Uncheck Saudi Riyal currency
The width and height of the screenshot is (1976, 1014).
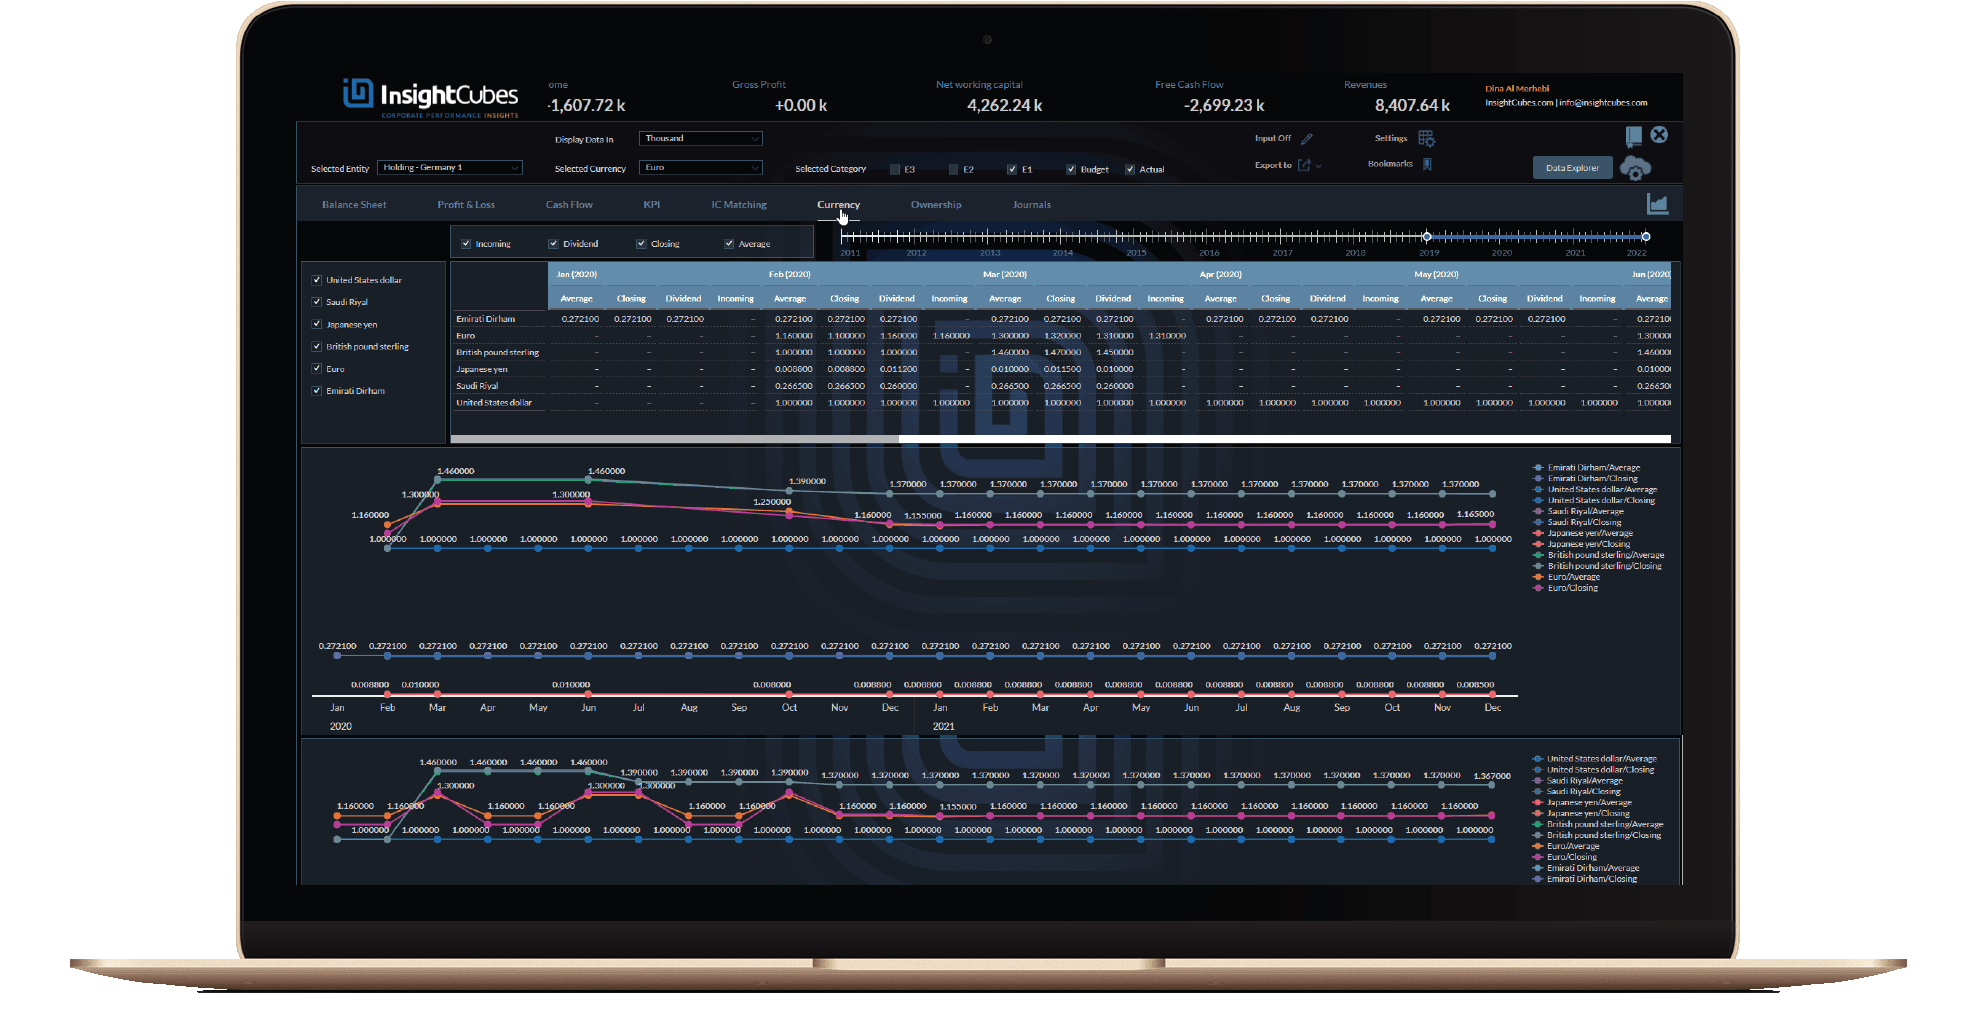coord(317,302)
